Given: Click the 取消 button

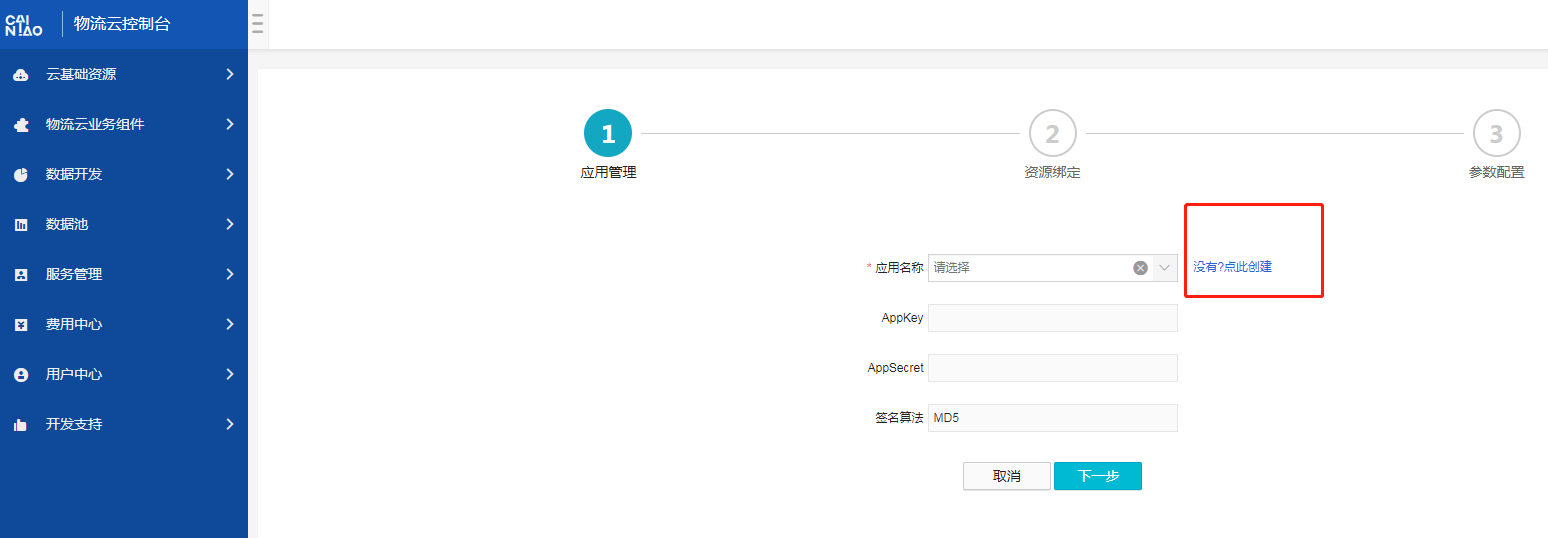Looking at the screenshot, I should pos(1006,476).
